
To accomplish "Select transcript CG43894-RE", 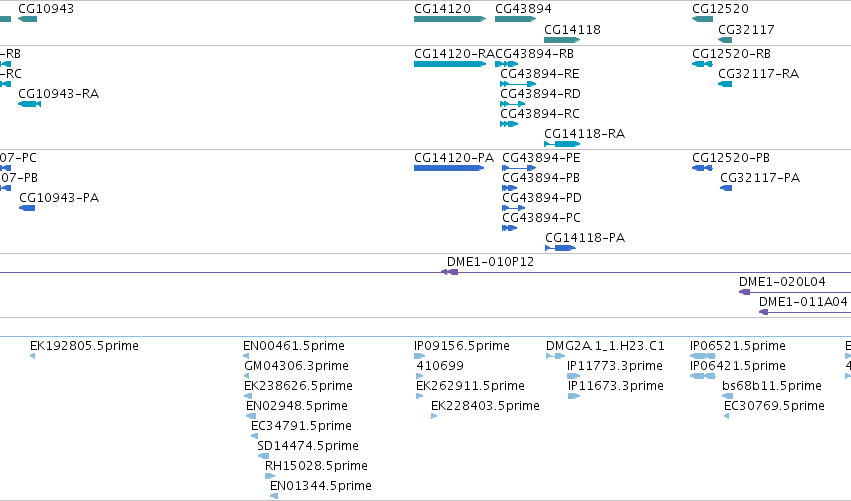I will [540, 74].
